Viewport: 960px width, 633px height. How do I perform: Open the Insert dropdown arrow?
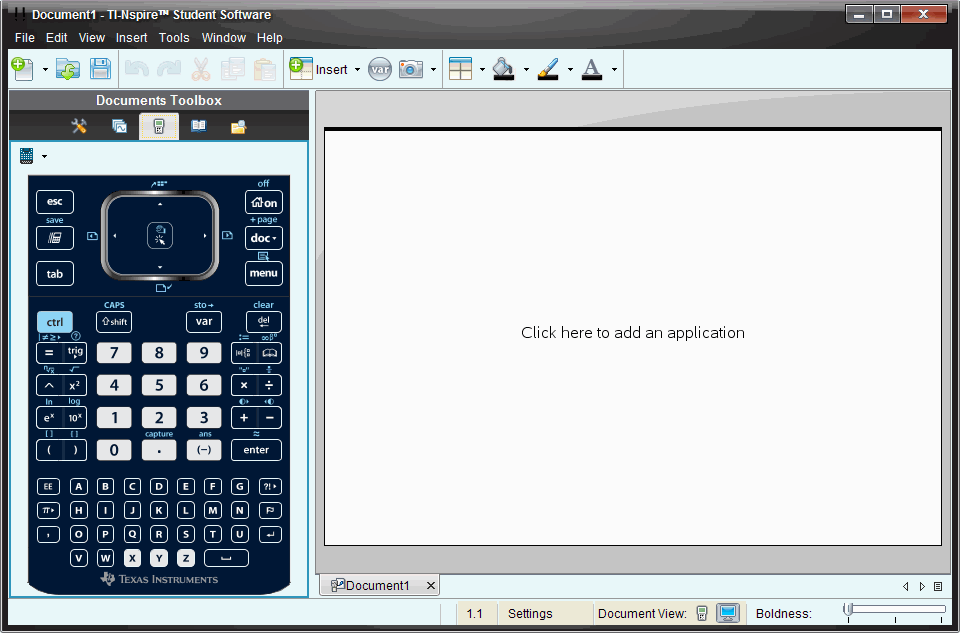357,69
